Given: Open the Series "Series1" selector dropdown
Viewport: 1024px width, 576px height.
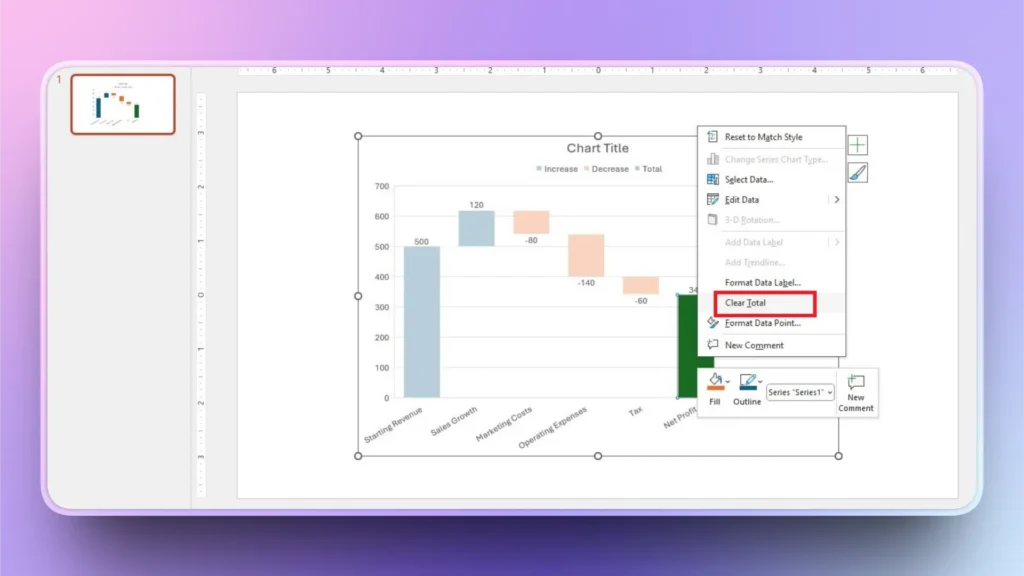Looking at the screenshot, I should coord(830,392).
